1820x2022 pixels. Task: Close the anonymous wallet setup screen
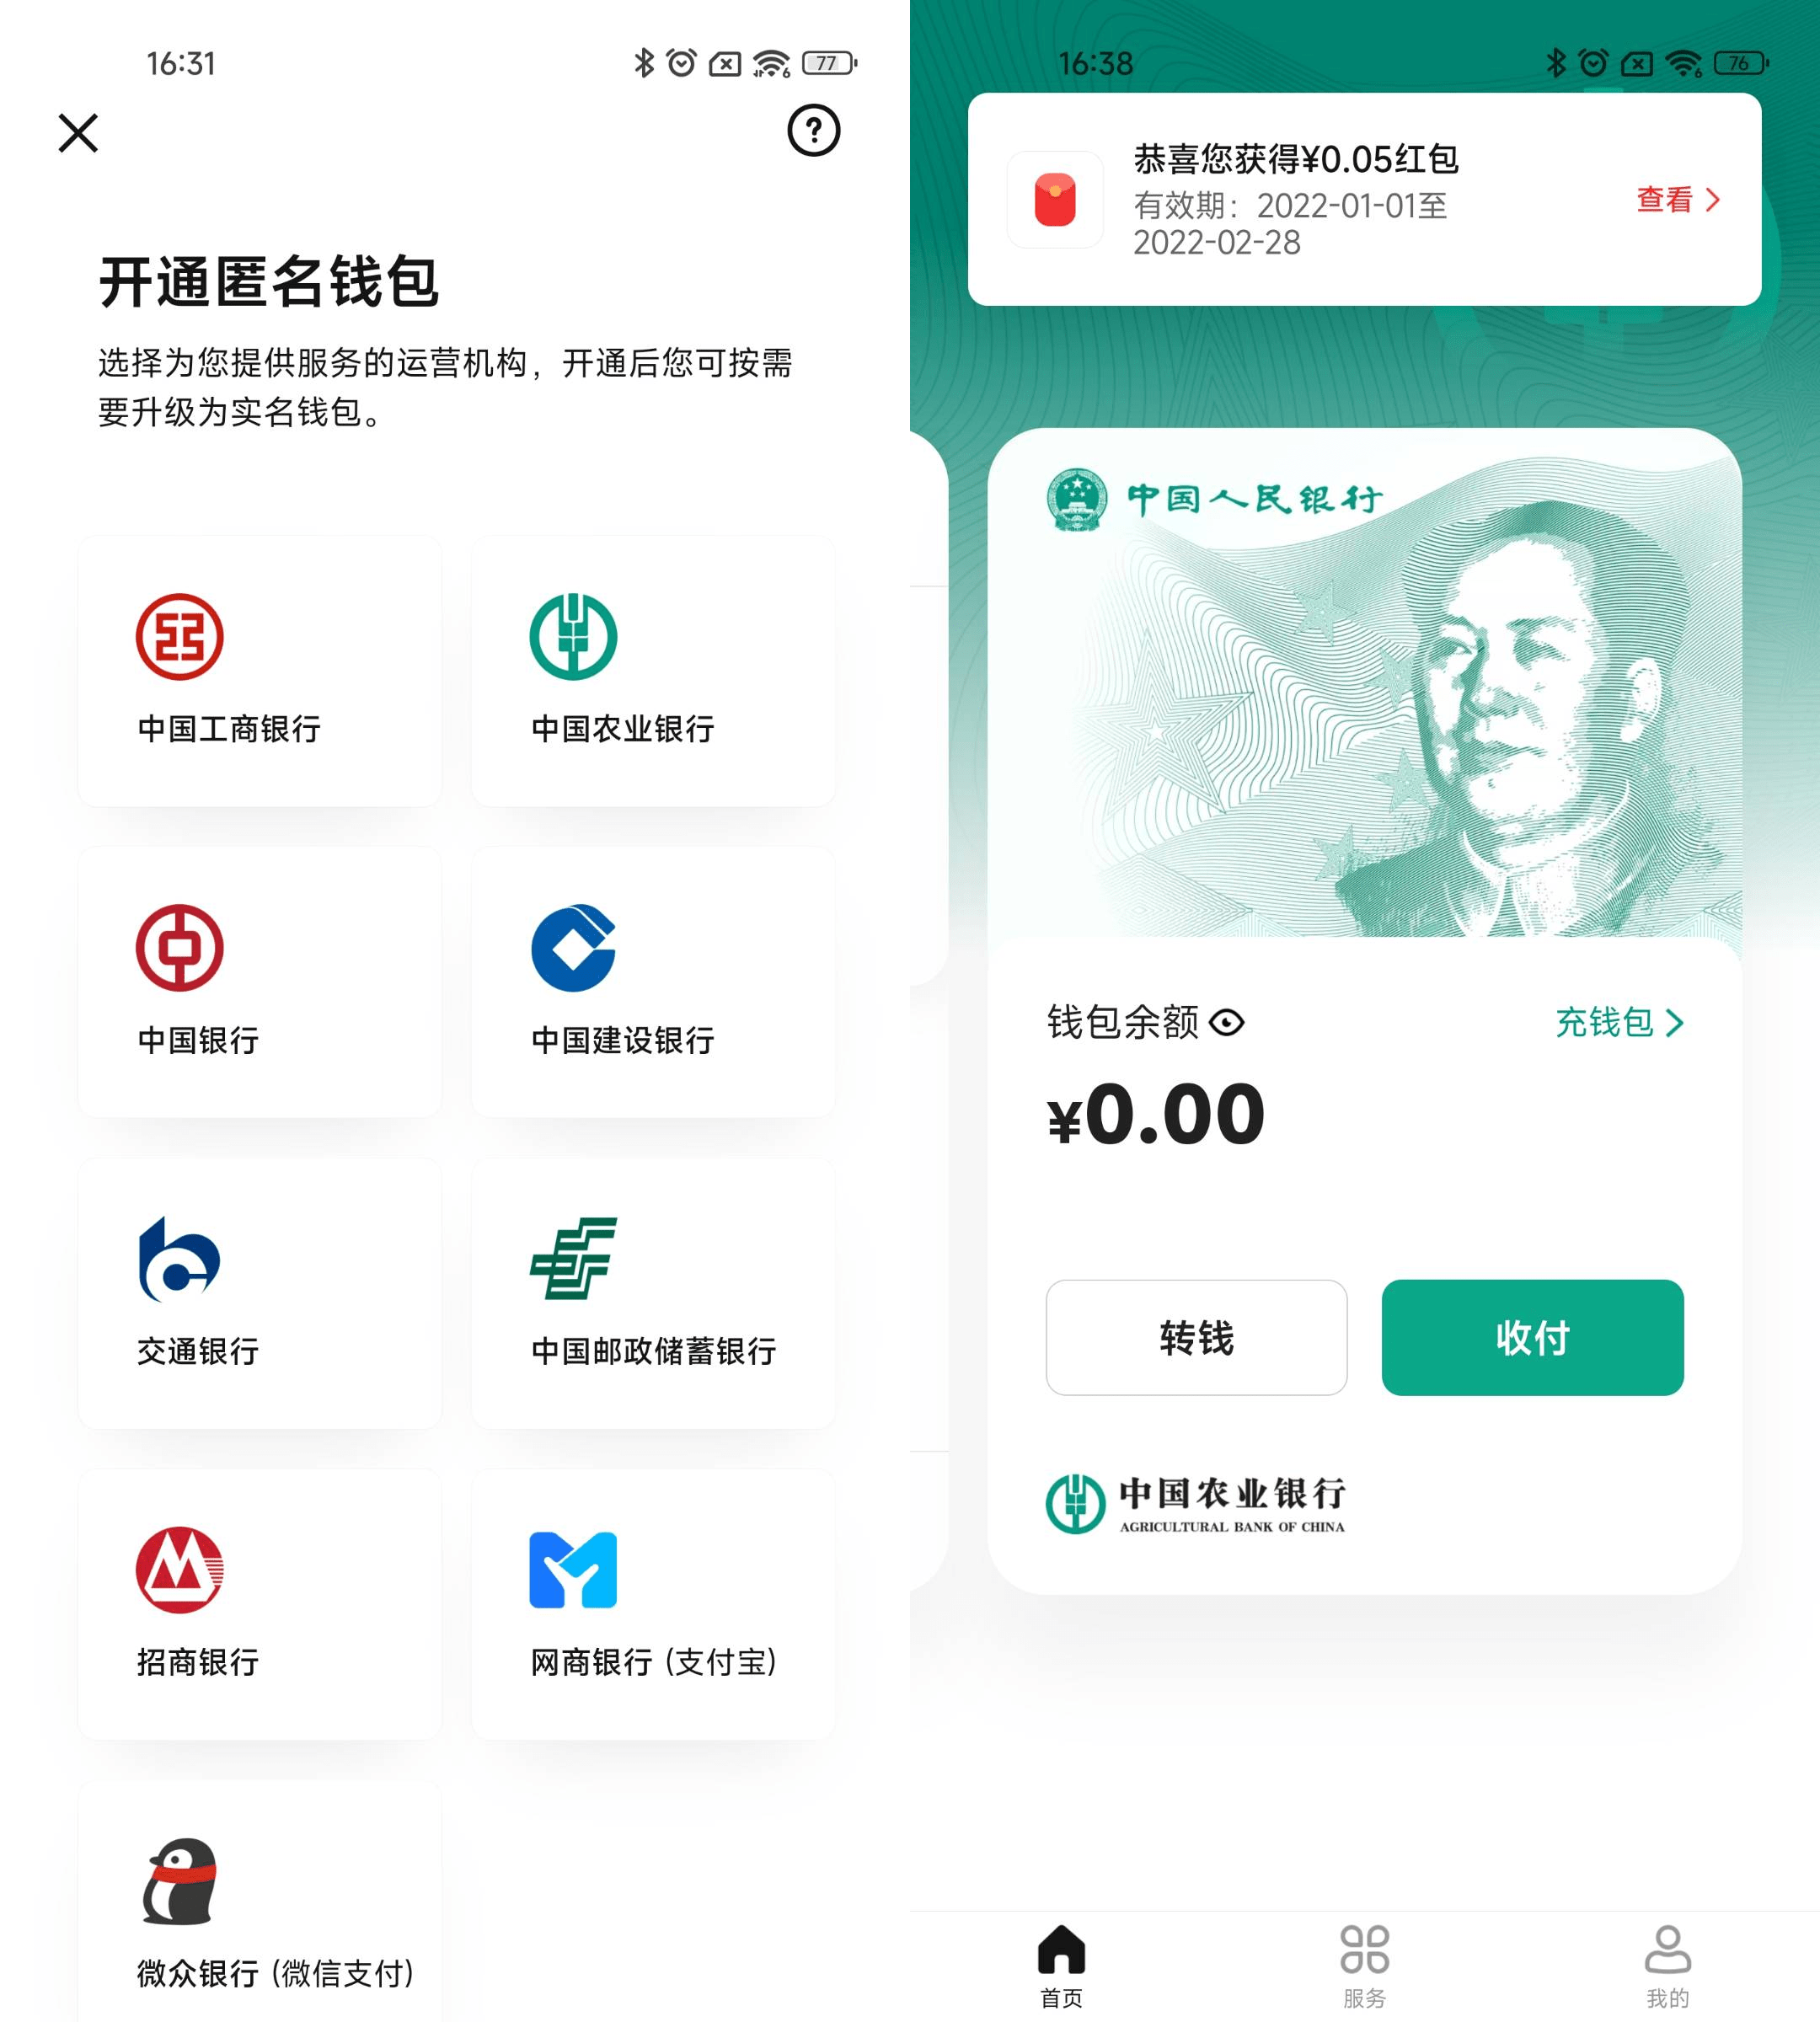pos(79,130)
